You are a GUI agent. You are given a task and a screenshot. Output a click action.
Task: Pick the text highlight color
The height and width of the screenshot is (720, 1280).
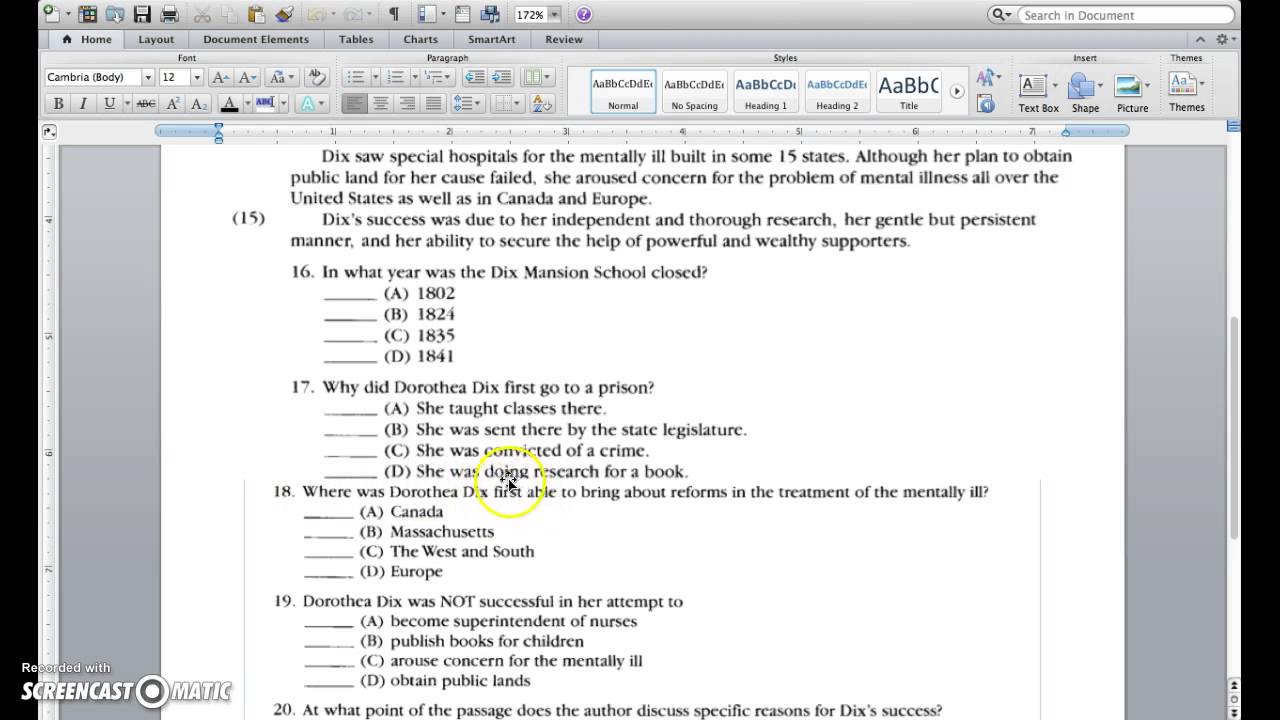pos(265,103)
